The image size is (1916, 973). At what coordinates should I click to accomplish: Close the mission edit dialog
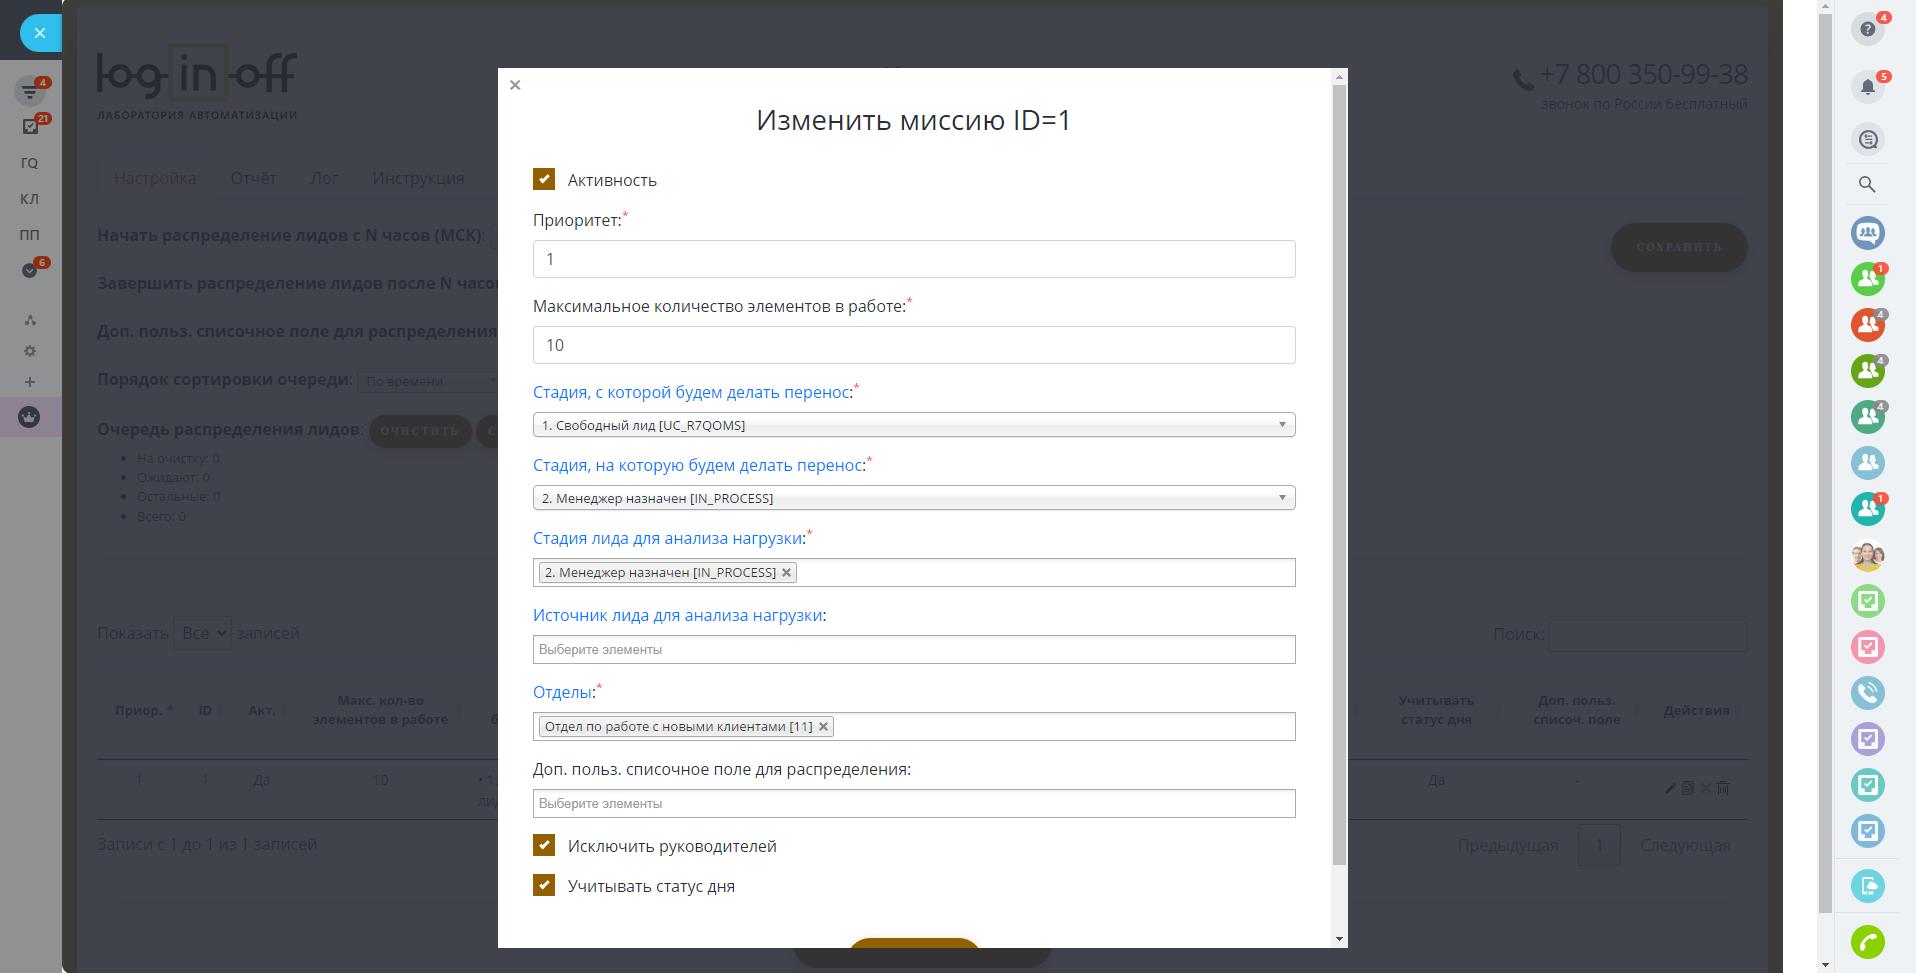click(x=515, y=85)
